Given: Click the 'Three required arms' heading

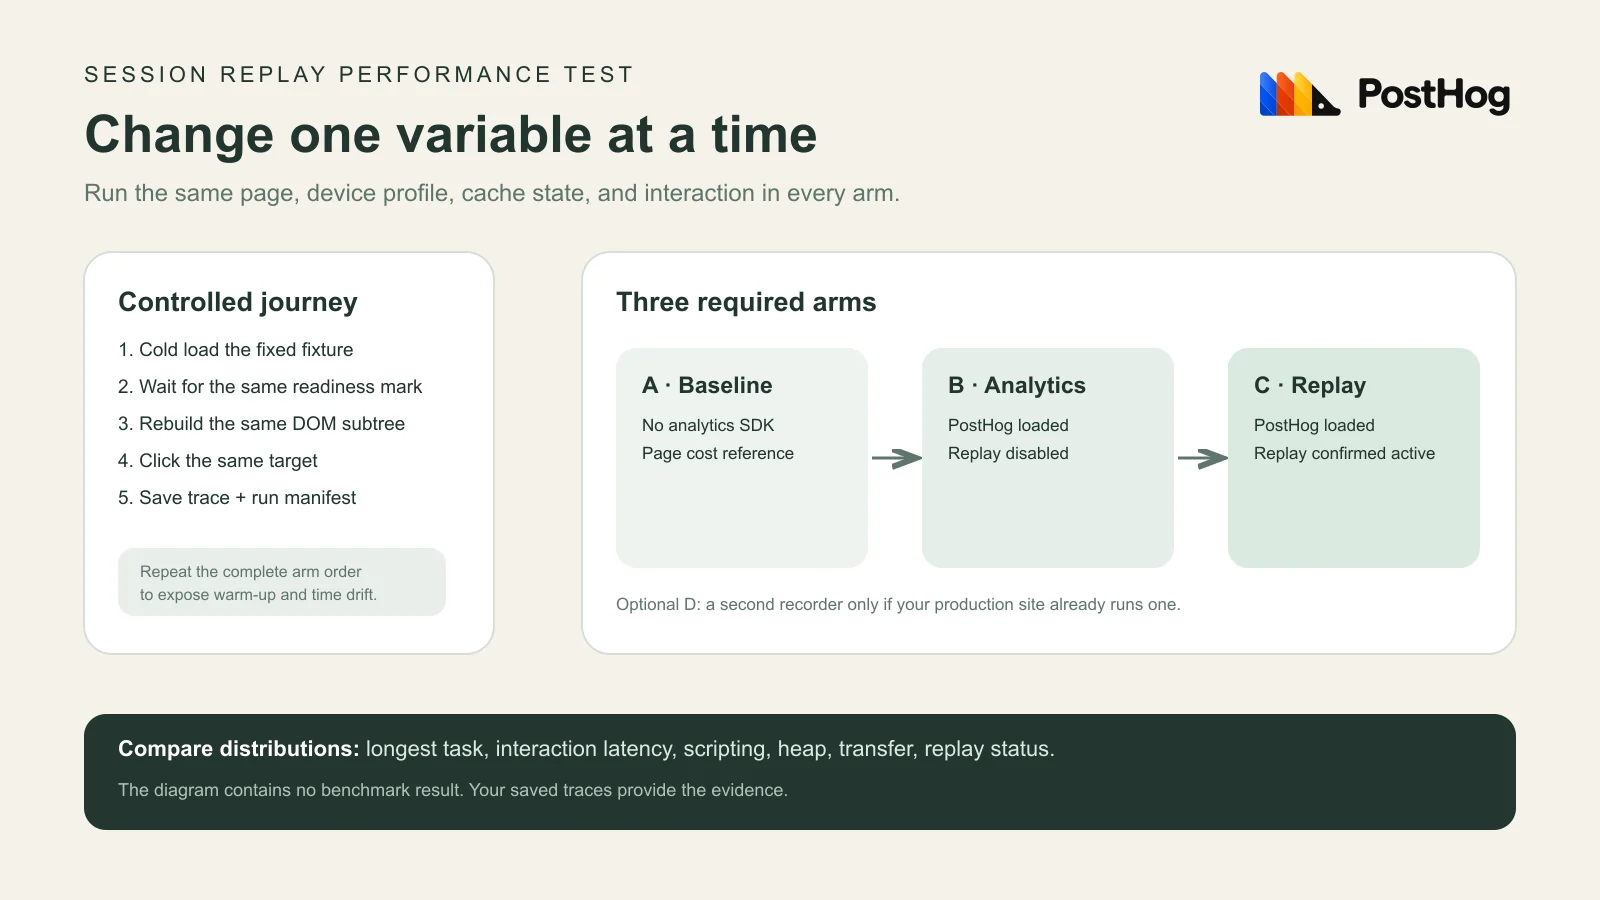Looking at the screenshot, I should 746,302.
